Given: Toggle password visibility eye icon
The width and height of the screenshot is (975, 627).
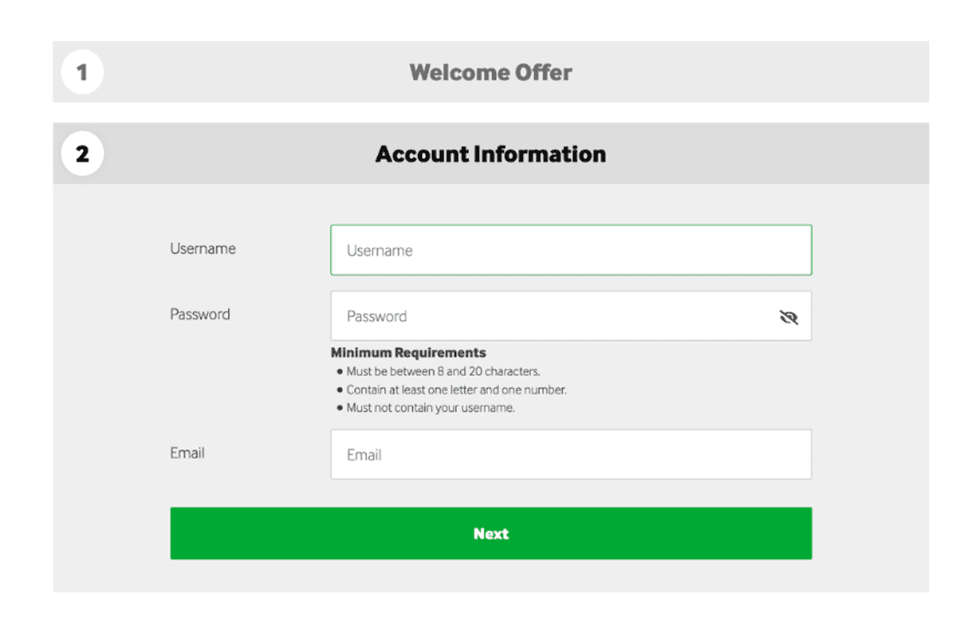Looking at the screenshot, I should 788,317.
